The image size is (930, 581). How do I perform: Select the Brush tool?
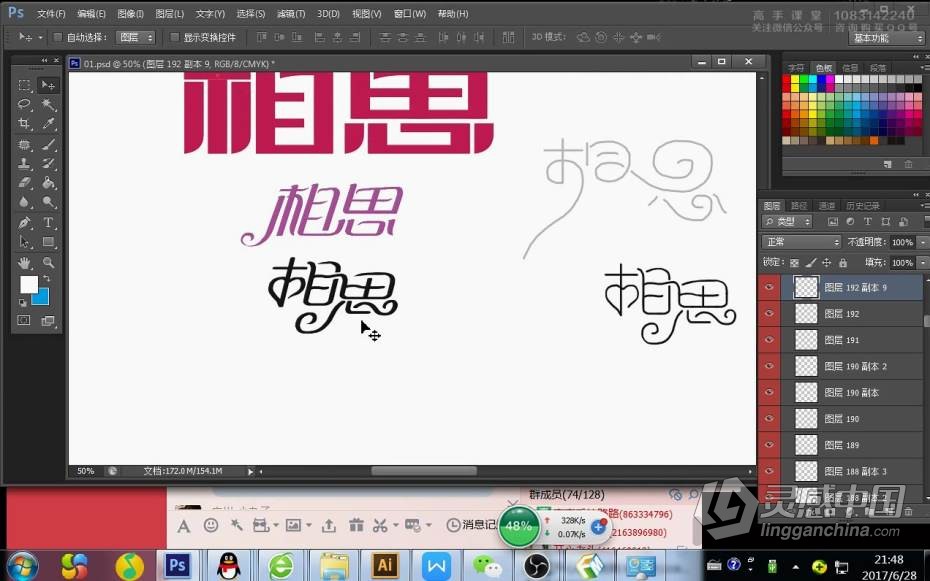tap(48, 144)
